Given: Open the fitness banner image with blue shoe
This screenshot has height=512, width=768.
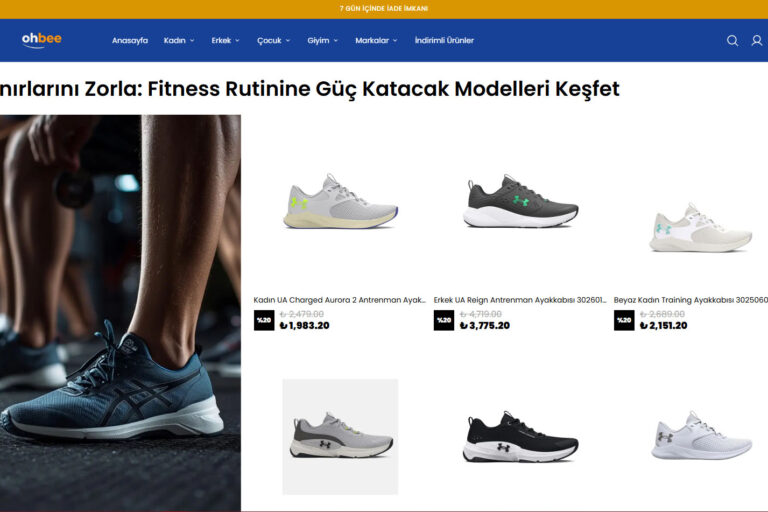Looking at the screenshot, I should [x=120, y=313].
